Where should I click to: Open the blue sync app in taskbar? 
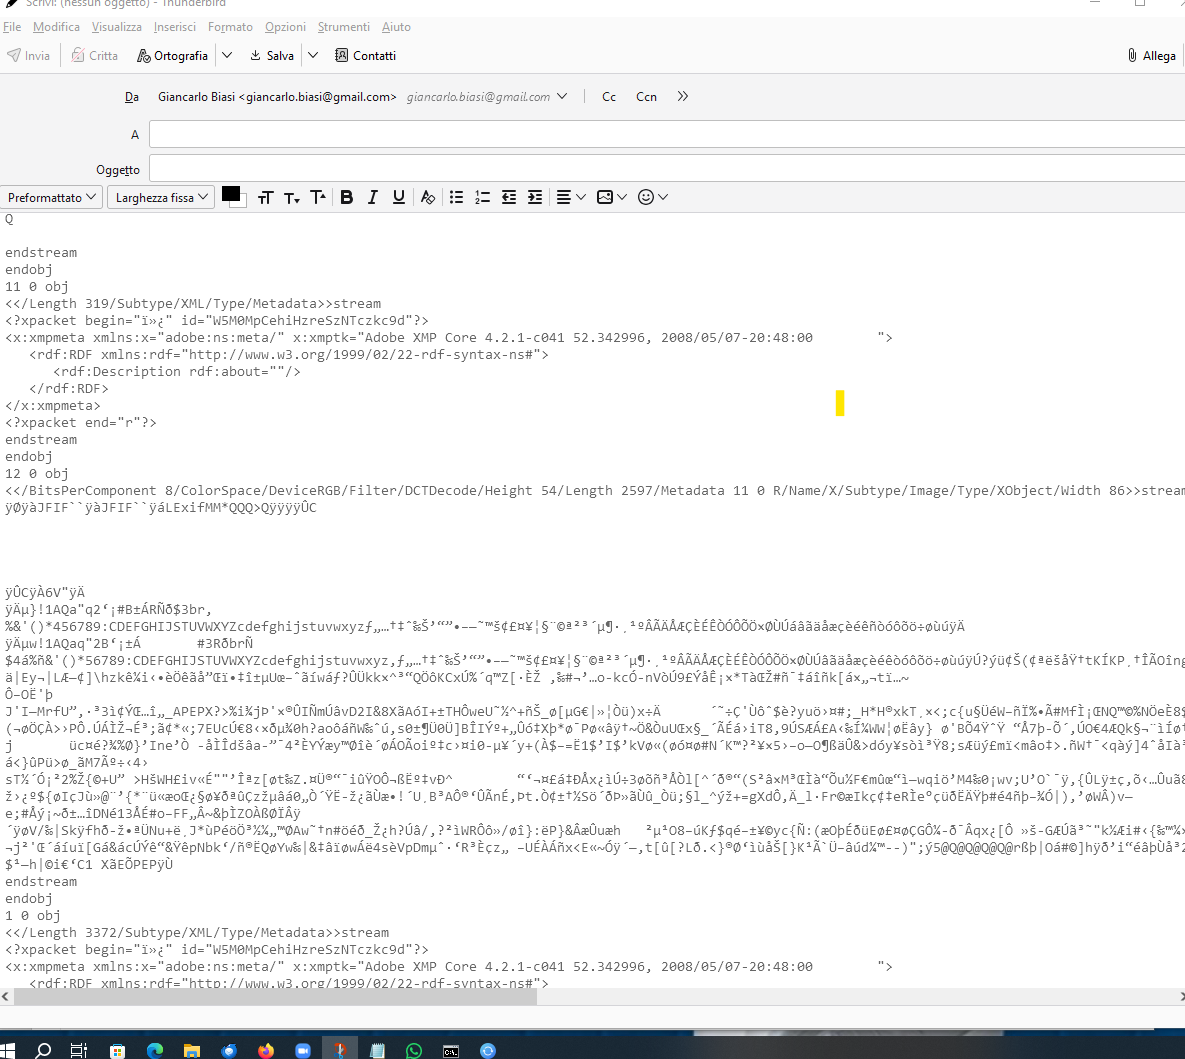tap(488, 1051)
